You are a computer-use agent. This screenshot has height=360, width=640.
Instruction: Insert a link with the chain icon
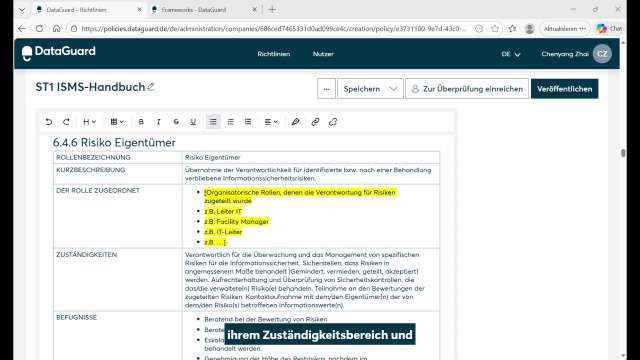[315, 122]
